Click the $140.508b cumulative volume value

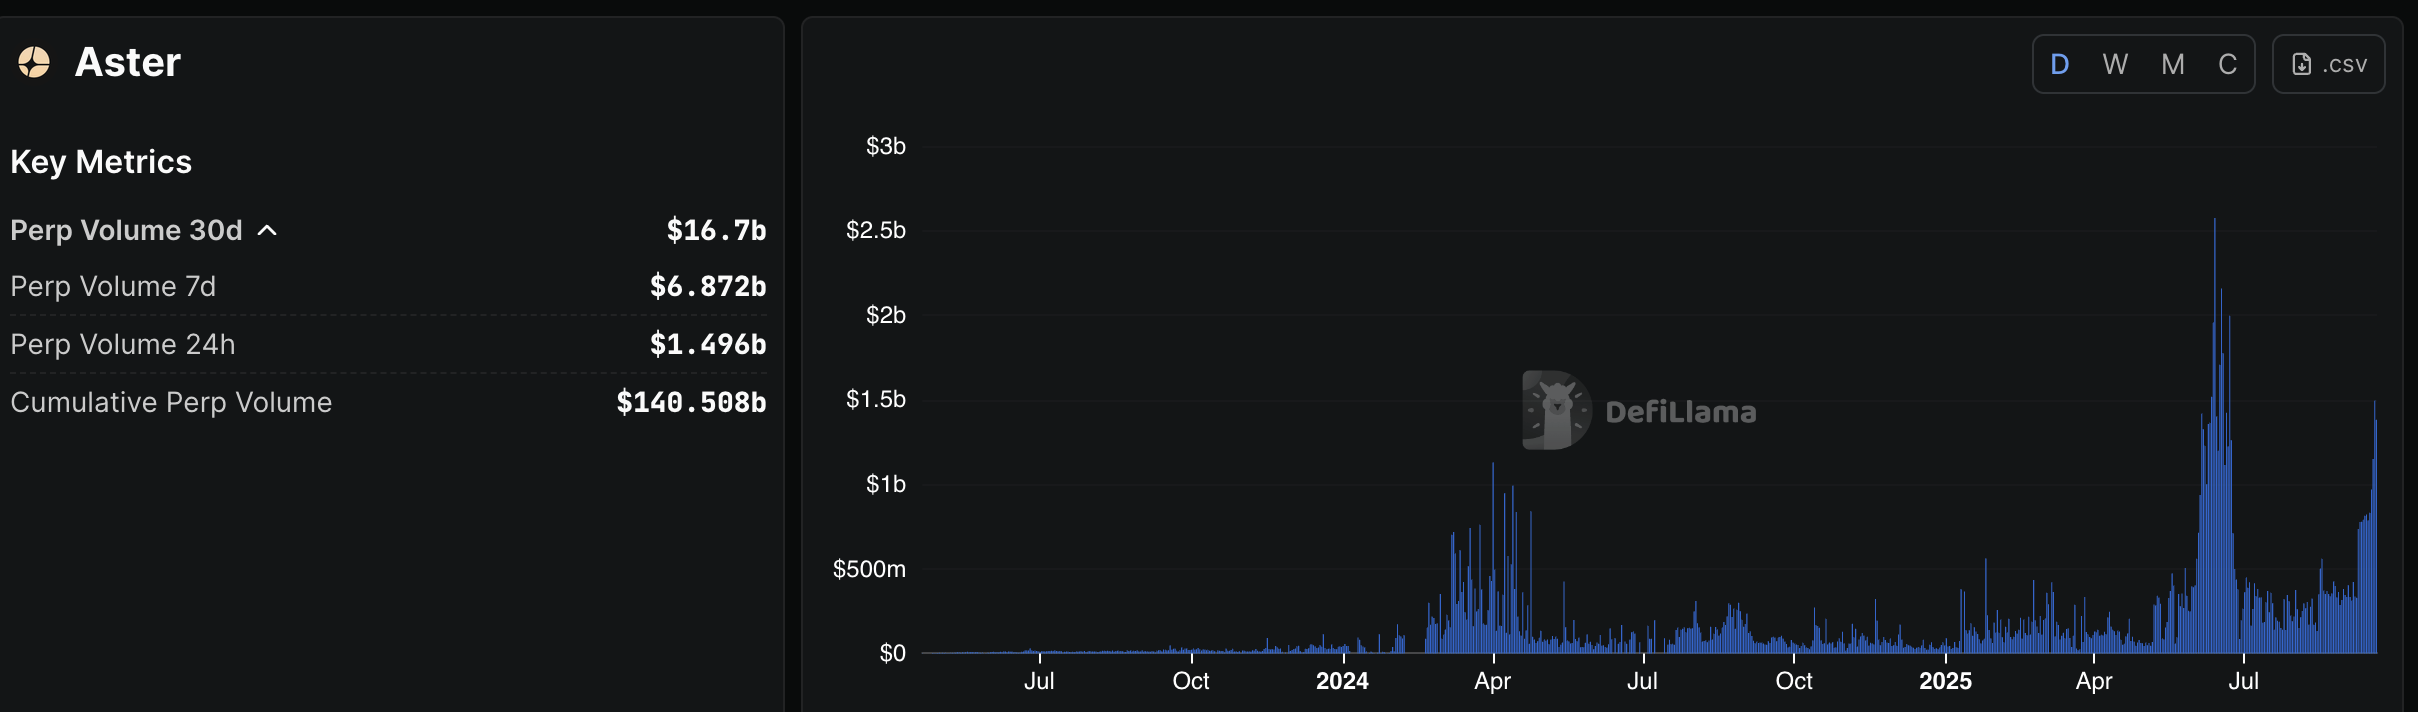tap(691, 403)
